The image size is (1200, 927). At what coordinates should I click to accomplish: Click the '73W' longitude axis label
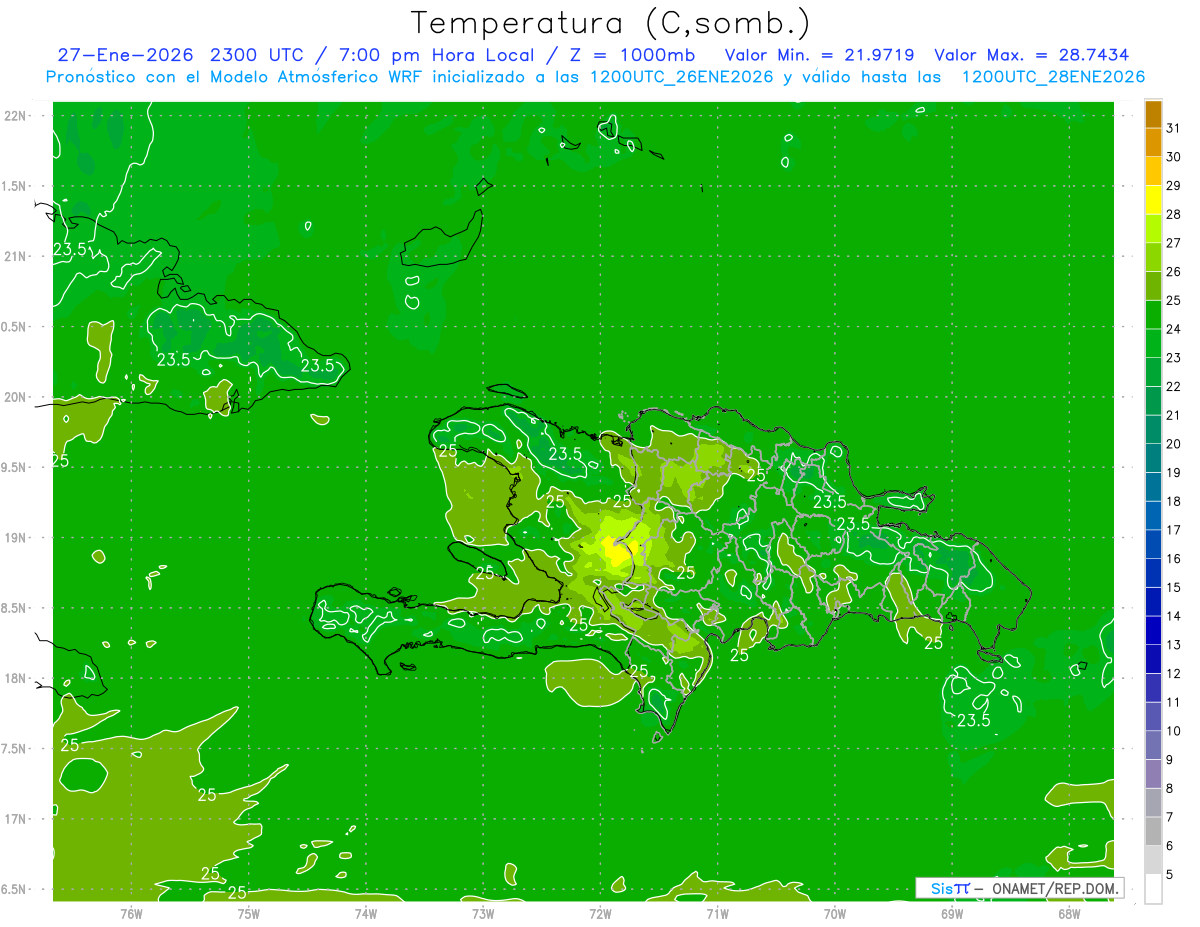point(483,914)
